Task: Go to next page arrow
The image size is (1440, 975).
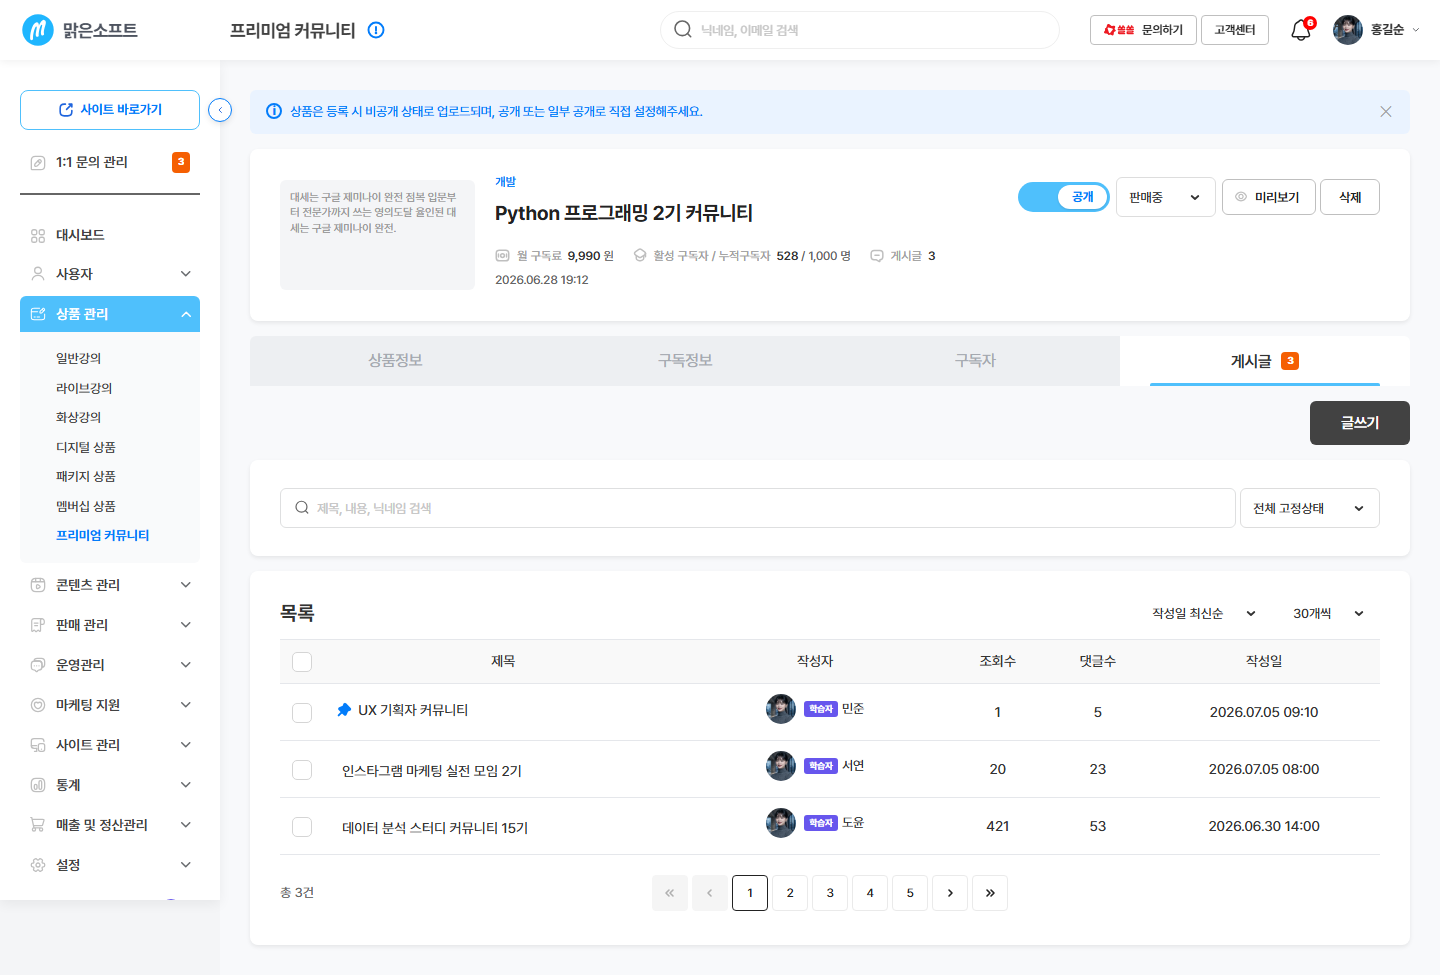Action: (950, 893)
